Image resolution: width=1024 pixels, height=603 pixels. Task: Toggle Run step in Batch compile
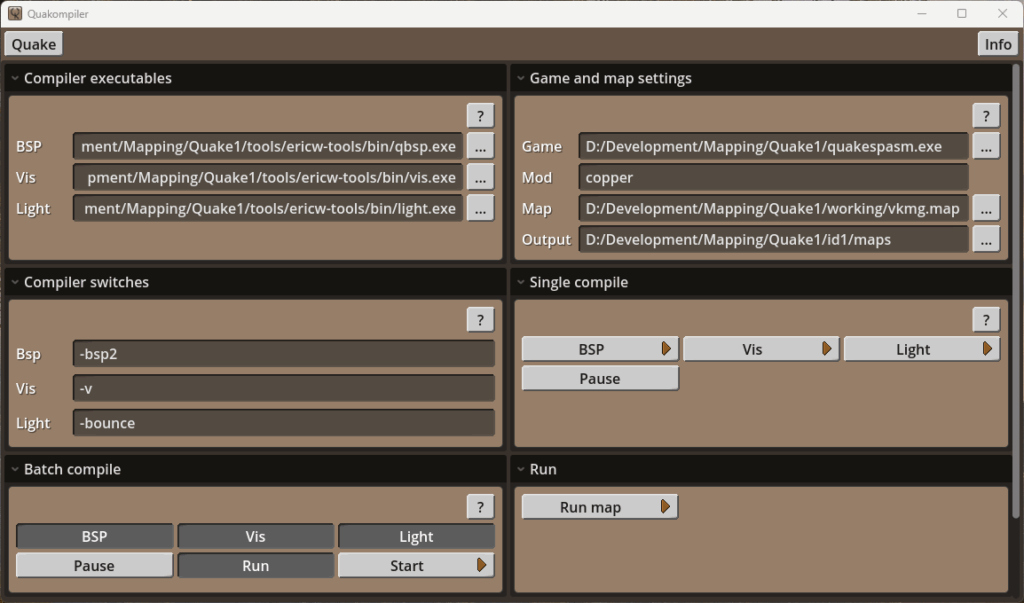[x=255, y=566]
